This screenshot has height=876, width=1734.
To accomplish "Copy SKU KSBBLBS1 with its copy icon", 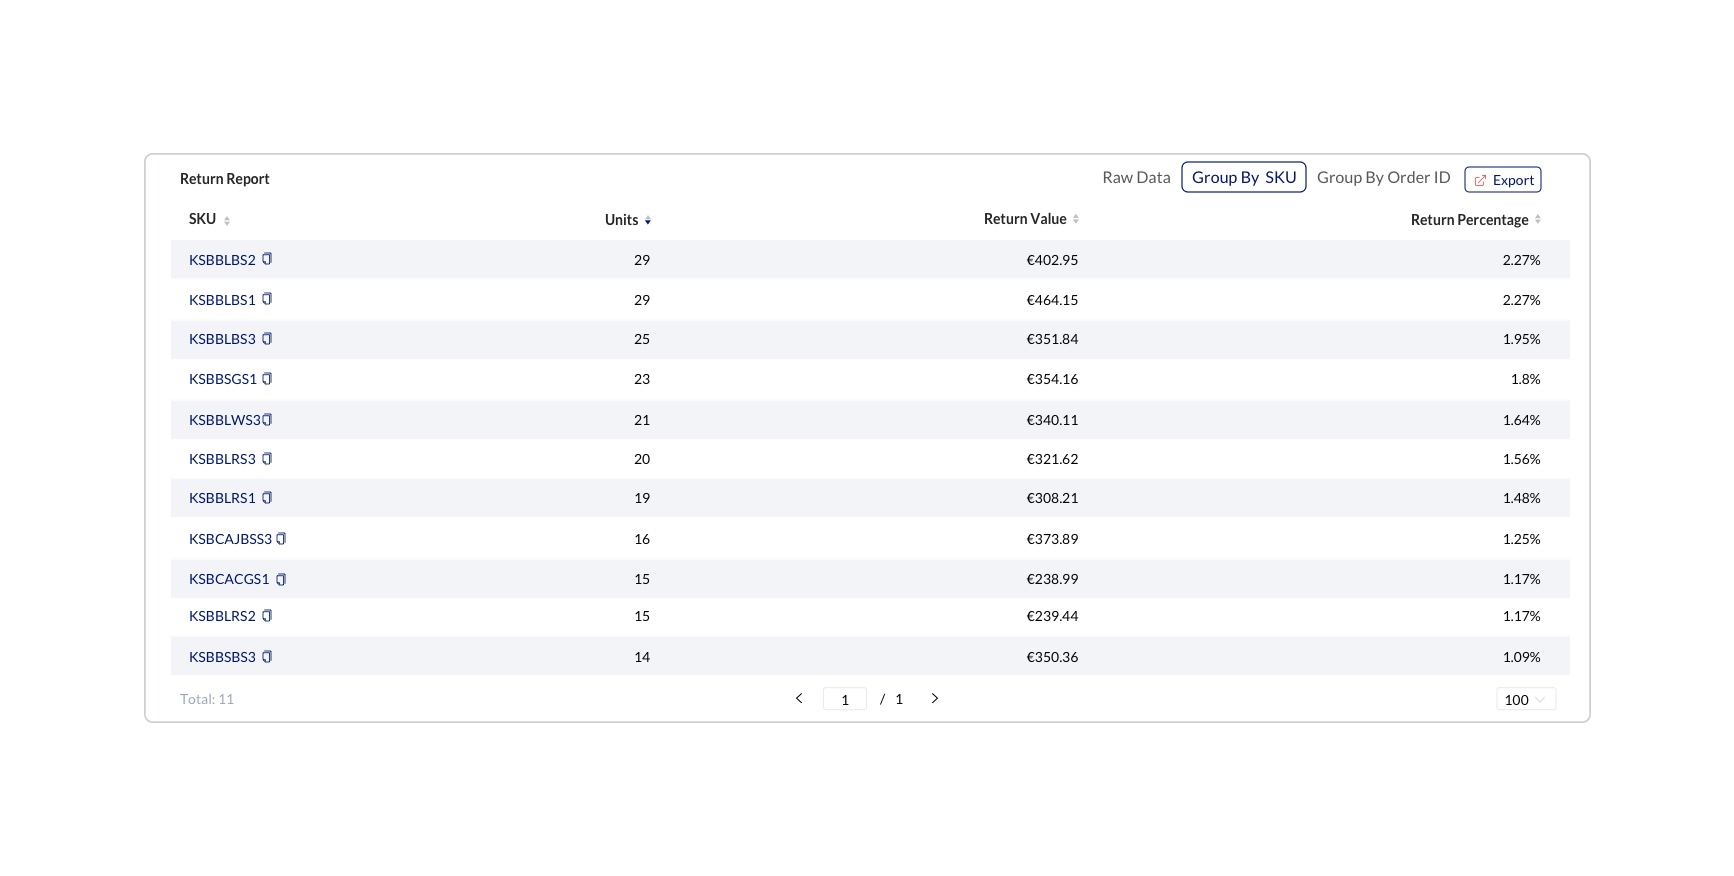I will [x=267, y=299].
